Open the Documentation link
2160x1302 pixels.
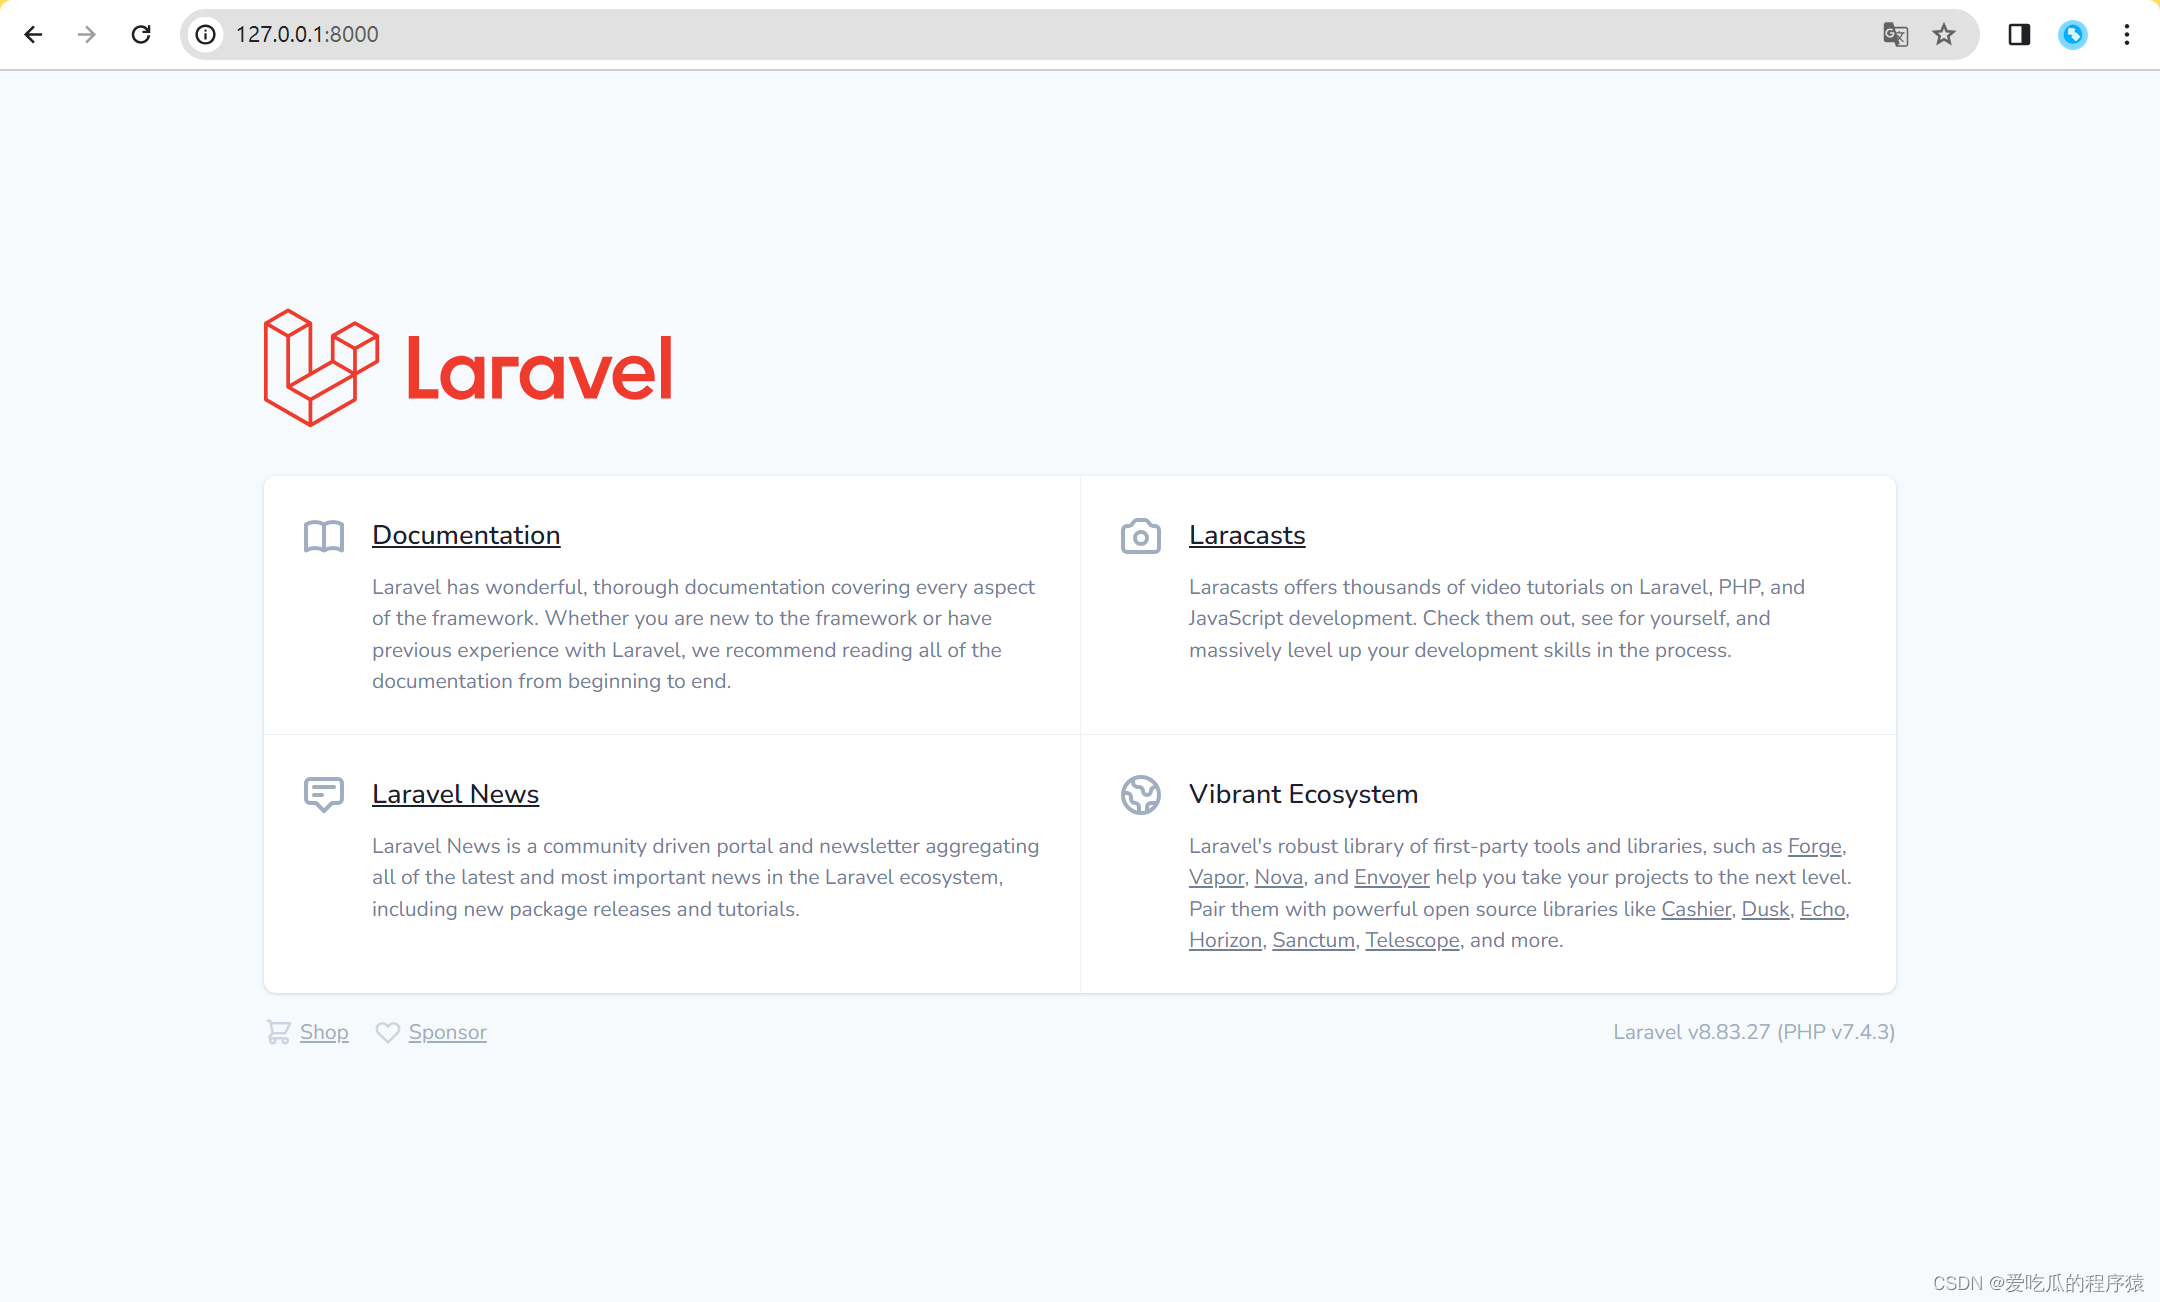pos(466,534)
